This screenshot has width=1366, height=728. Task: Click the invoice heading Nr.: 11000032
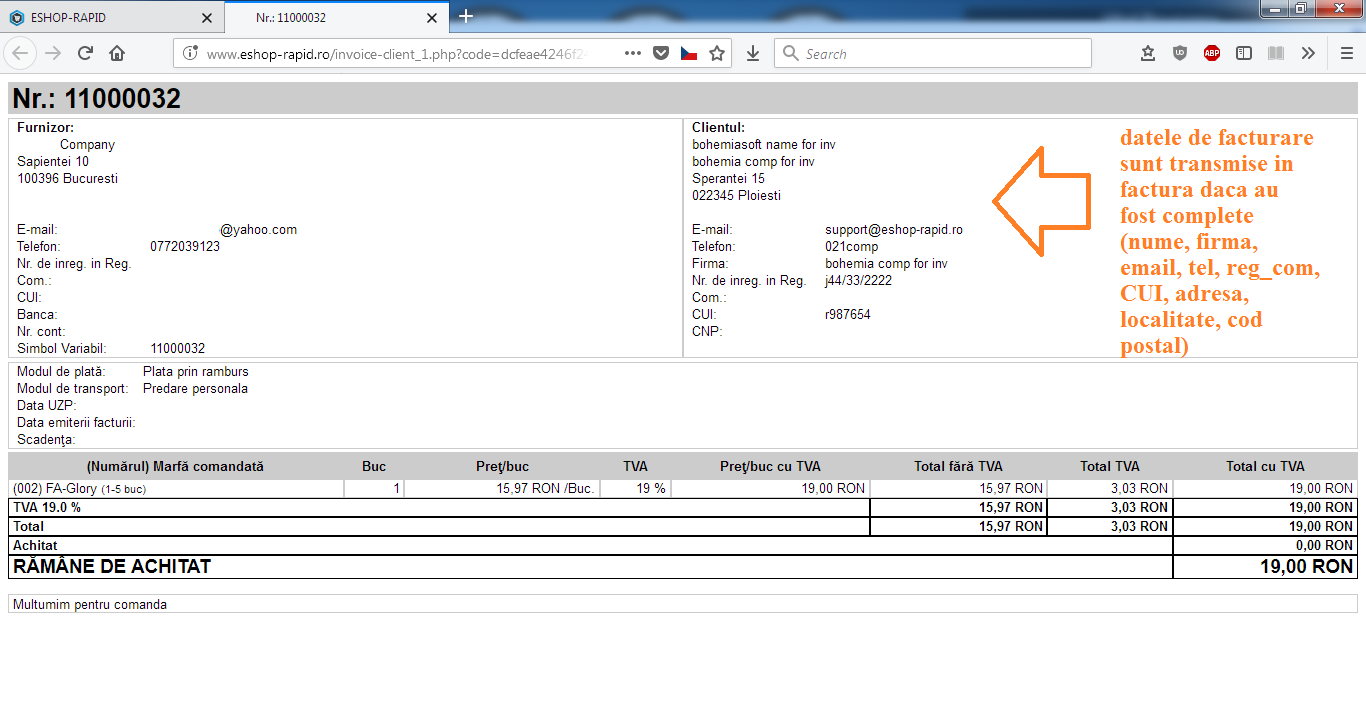[96, 98]
